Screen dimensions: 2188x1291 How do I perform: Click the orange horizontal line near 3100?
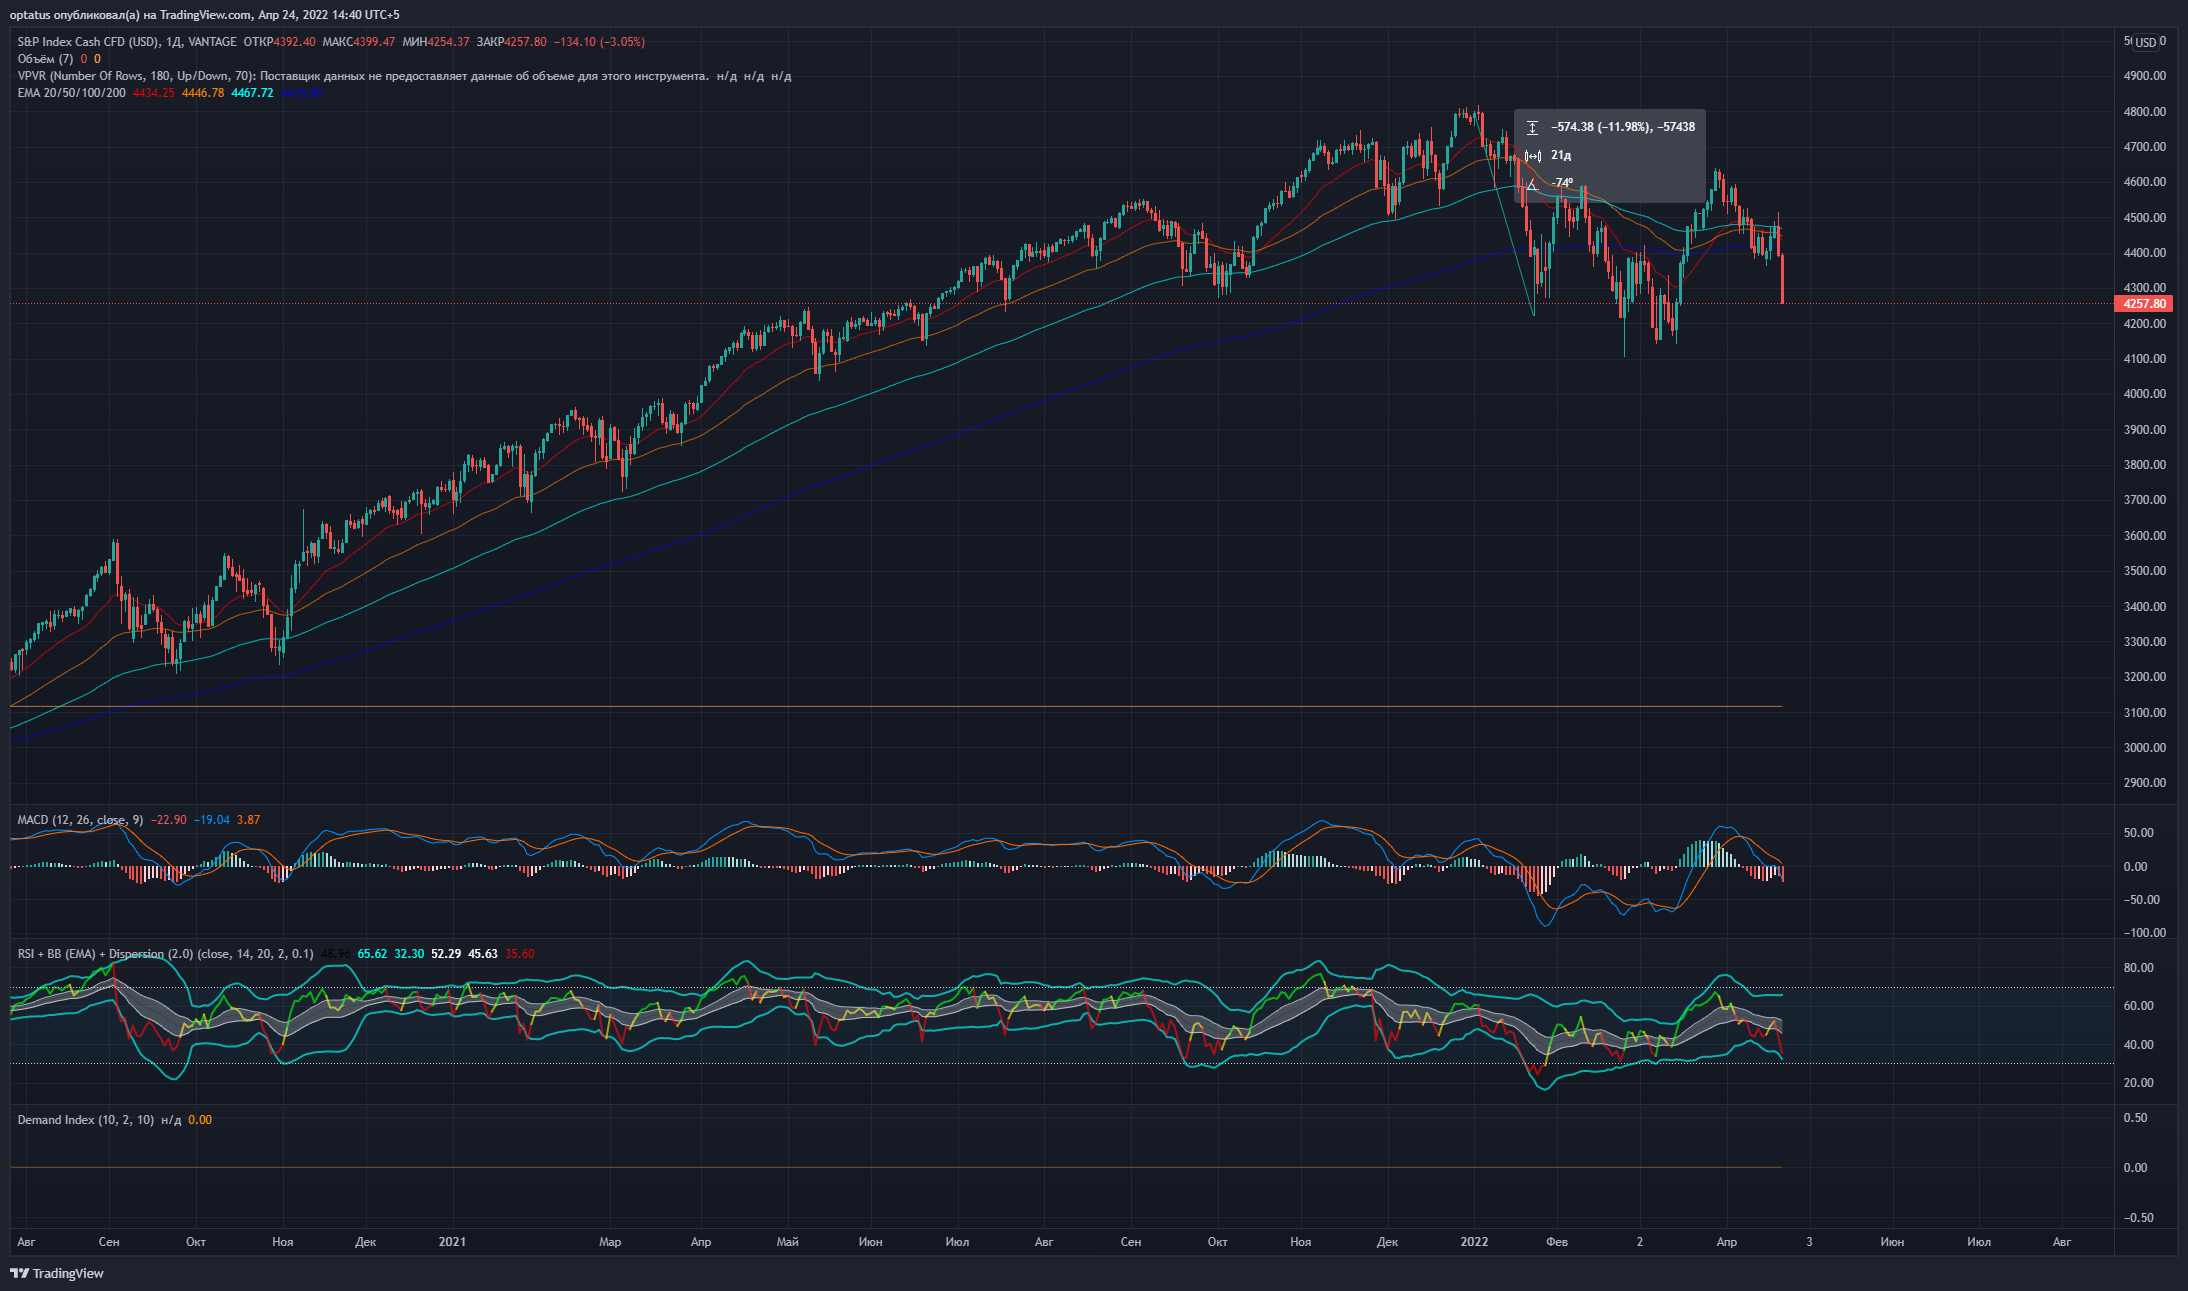(x=896, y=707)
